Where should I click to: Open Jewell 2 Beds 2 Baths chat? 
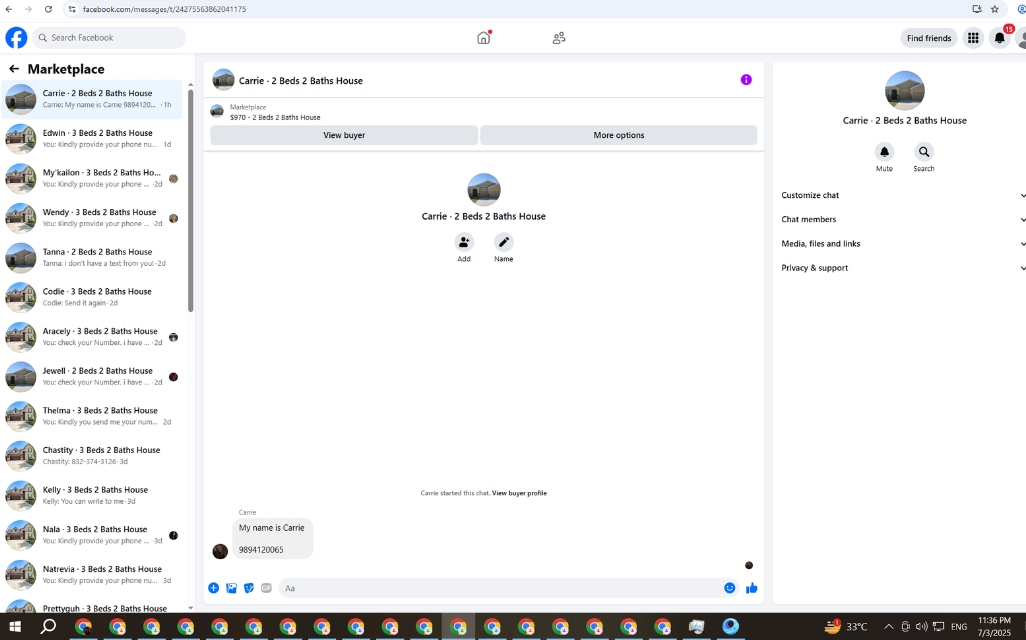pos(92,376)
